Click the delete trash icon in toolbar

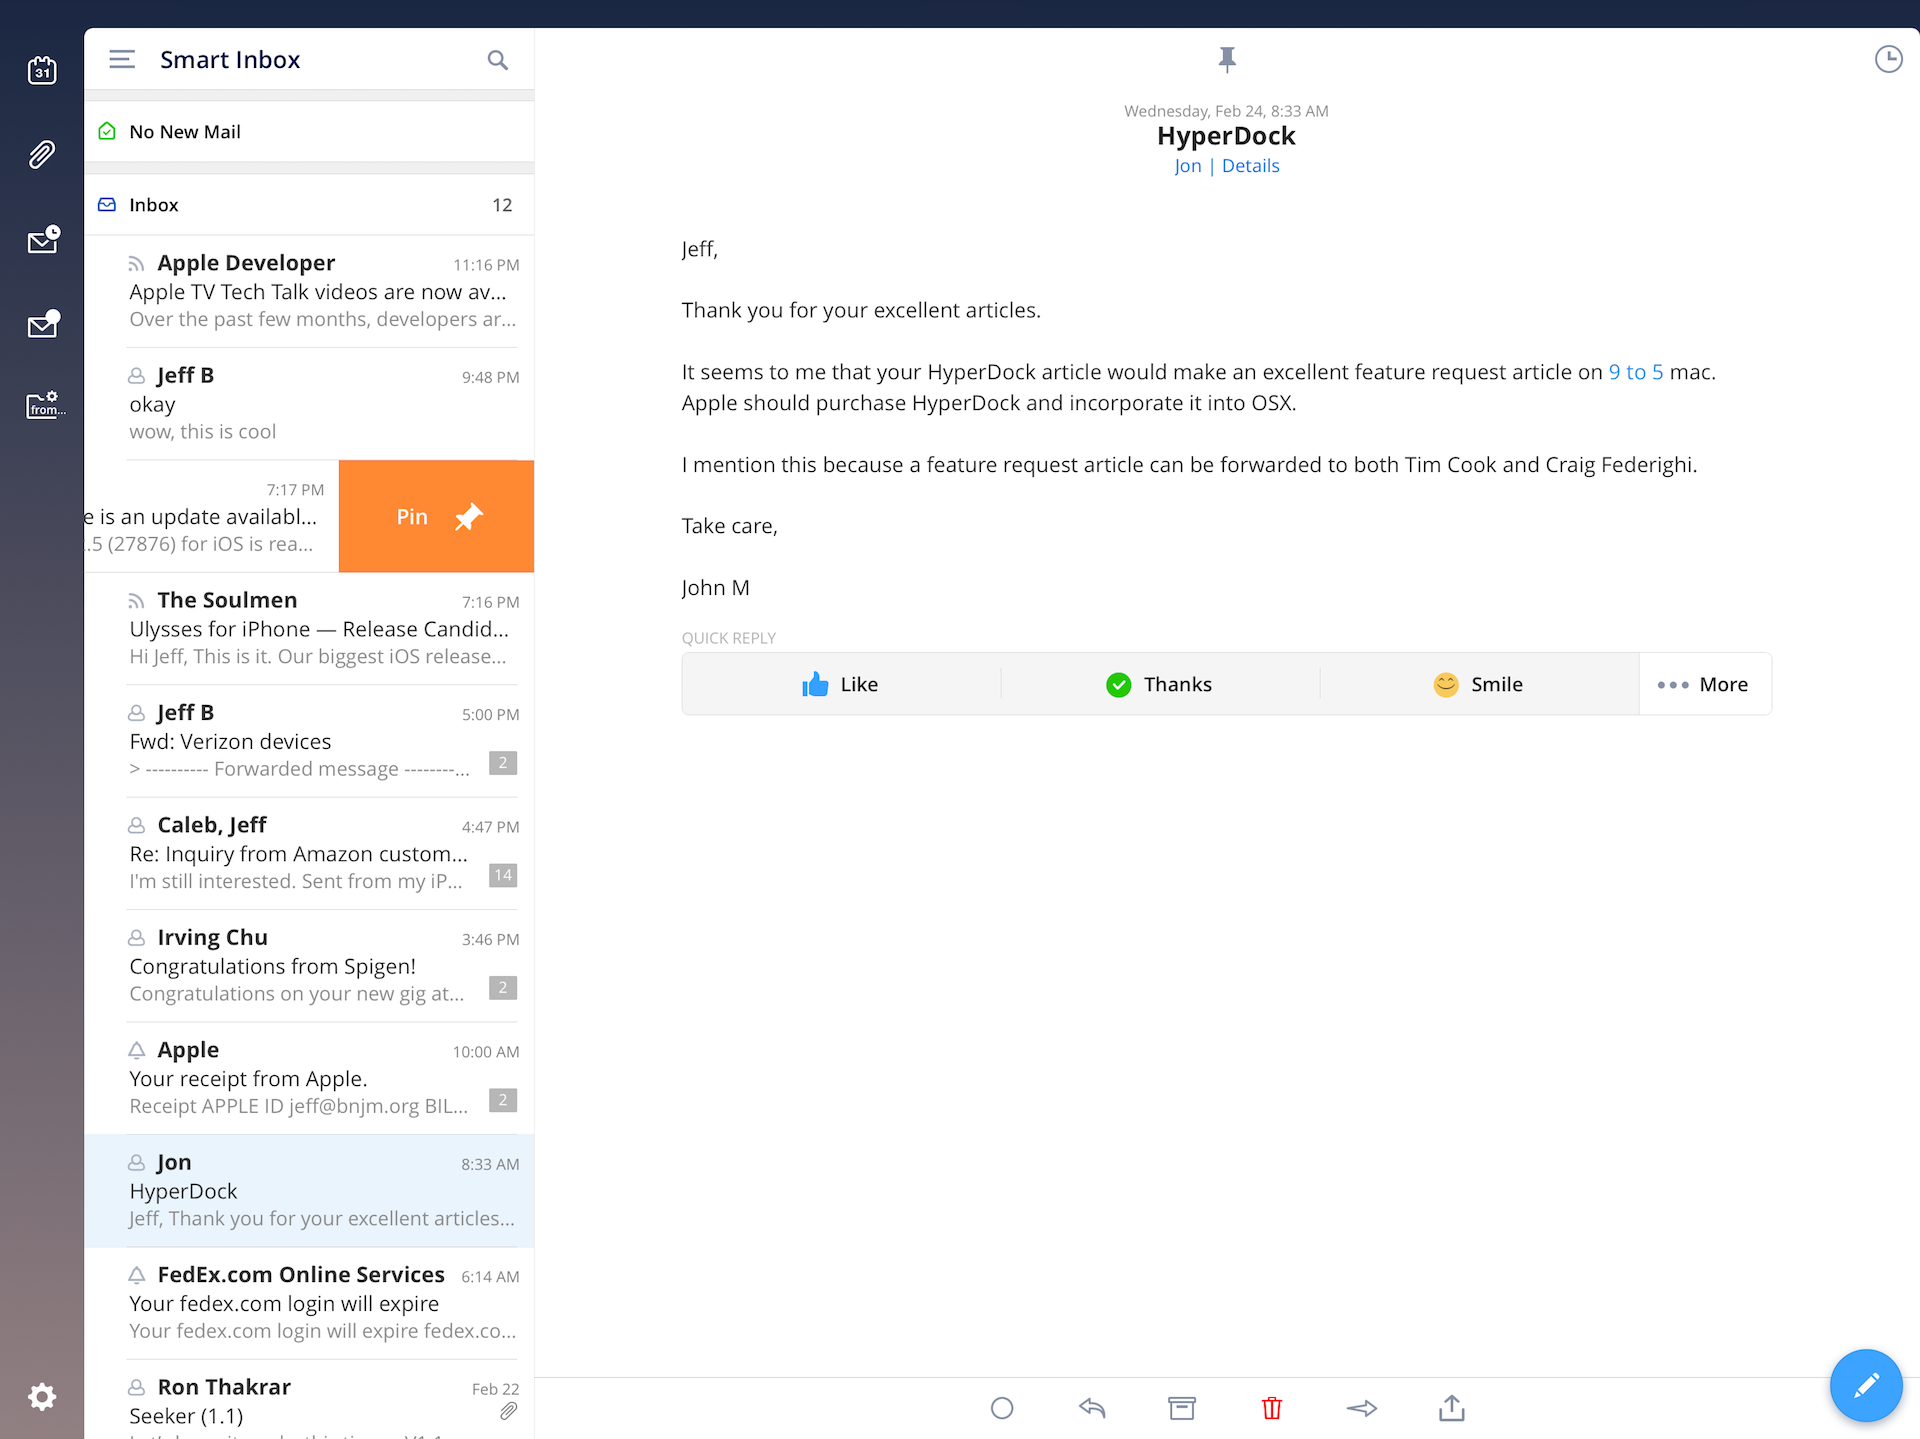pyautogui.click(x=1273, y=1407)
